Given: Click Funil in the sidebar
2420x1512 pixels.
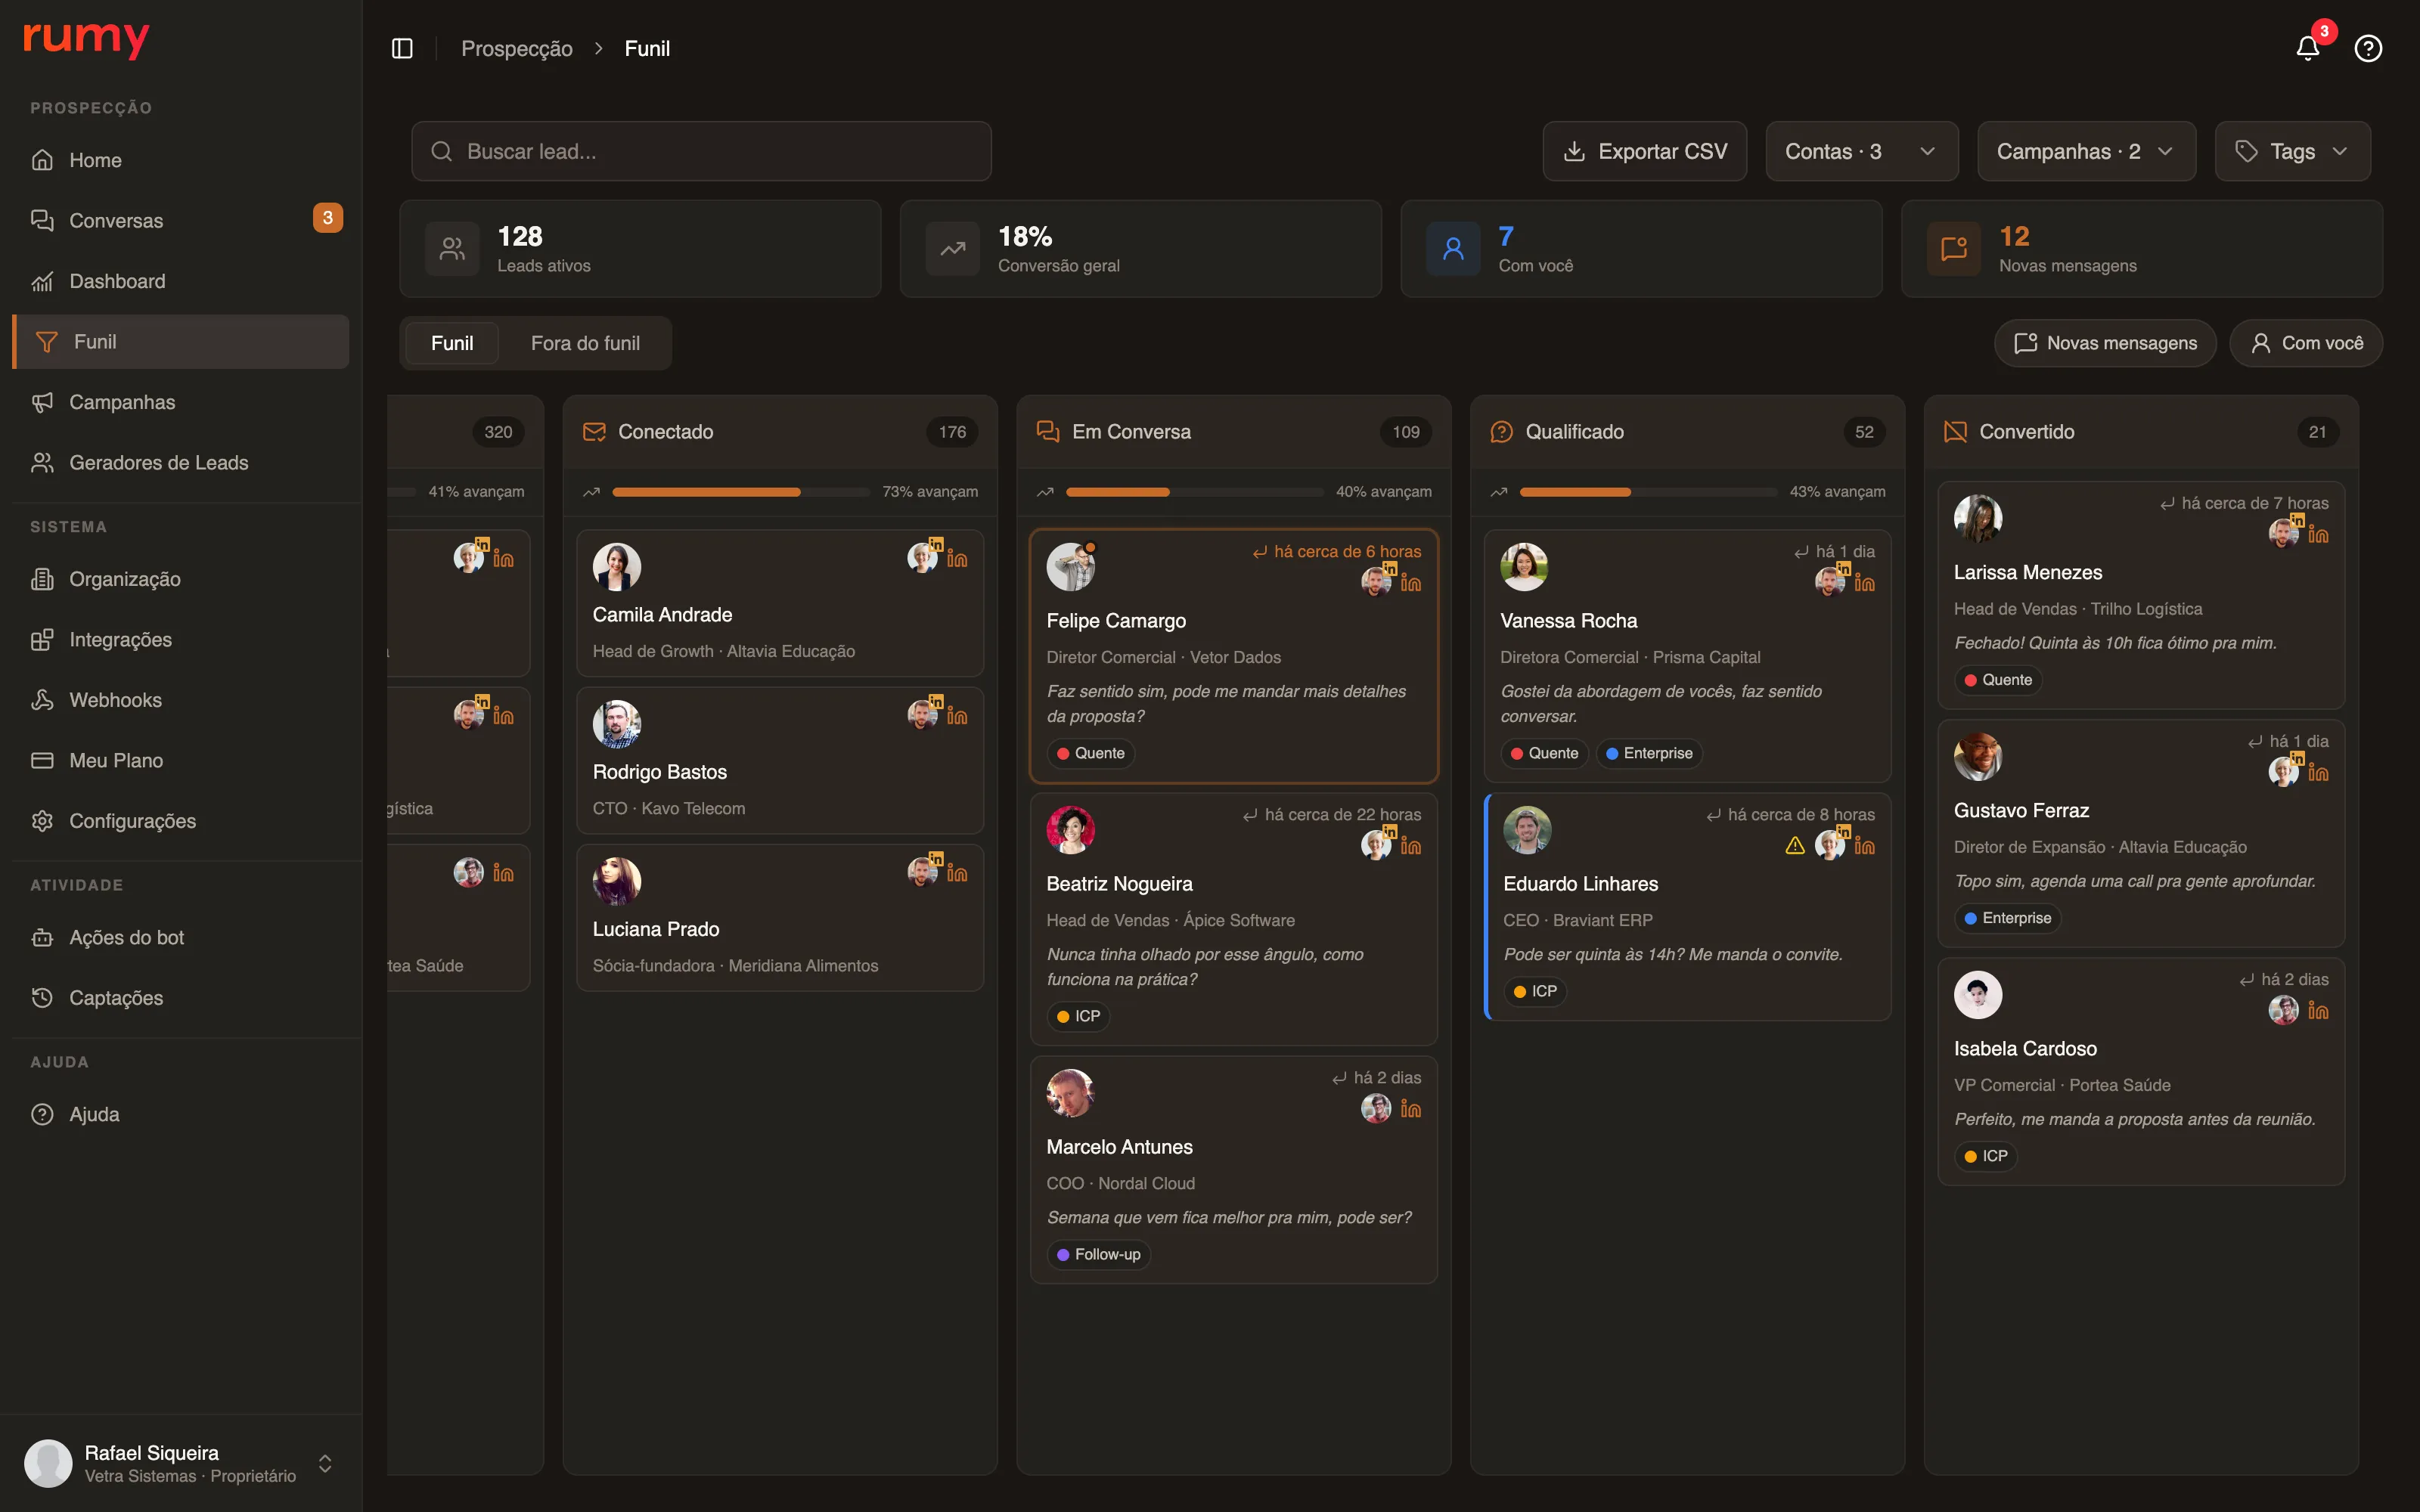Looking at the screenshot, I should click(181, 341).
